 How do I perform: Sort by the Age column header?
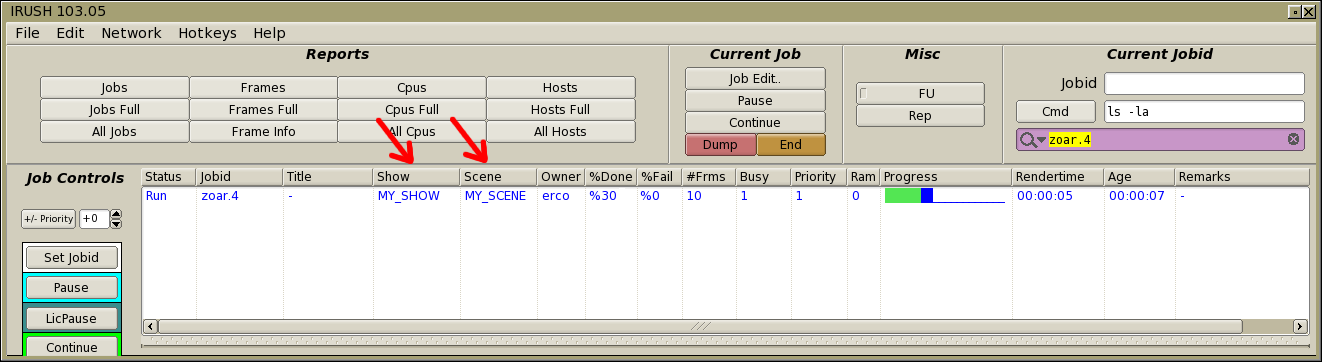(1139, 177)
